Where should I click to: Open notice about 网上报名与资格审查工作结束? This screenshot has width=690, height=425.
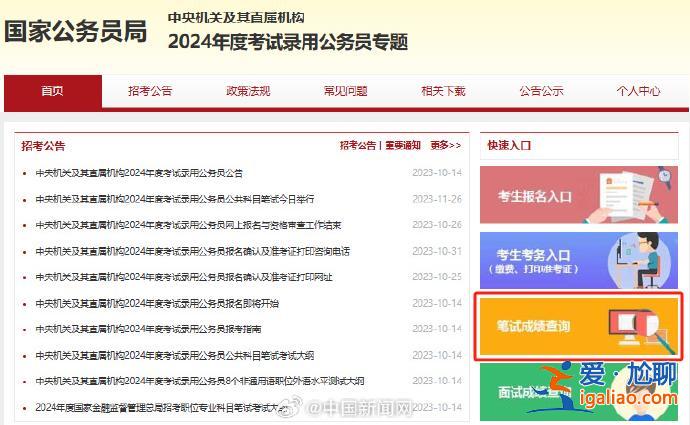tap(188, 225)
